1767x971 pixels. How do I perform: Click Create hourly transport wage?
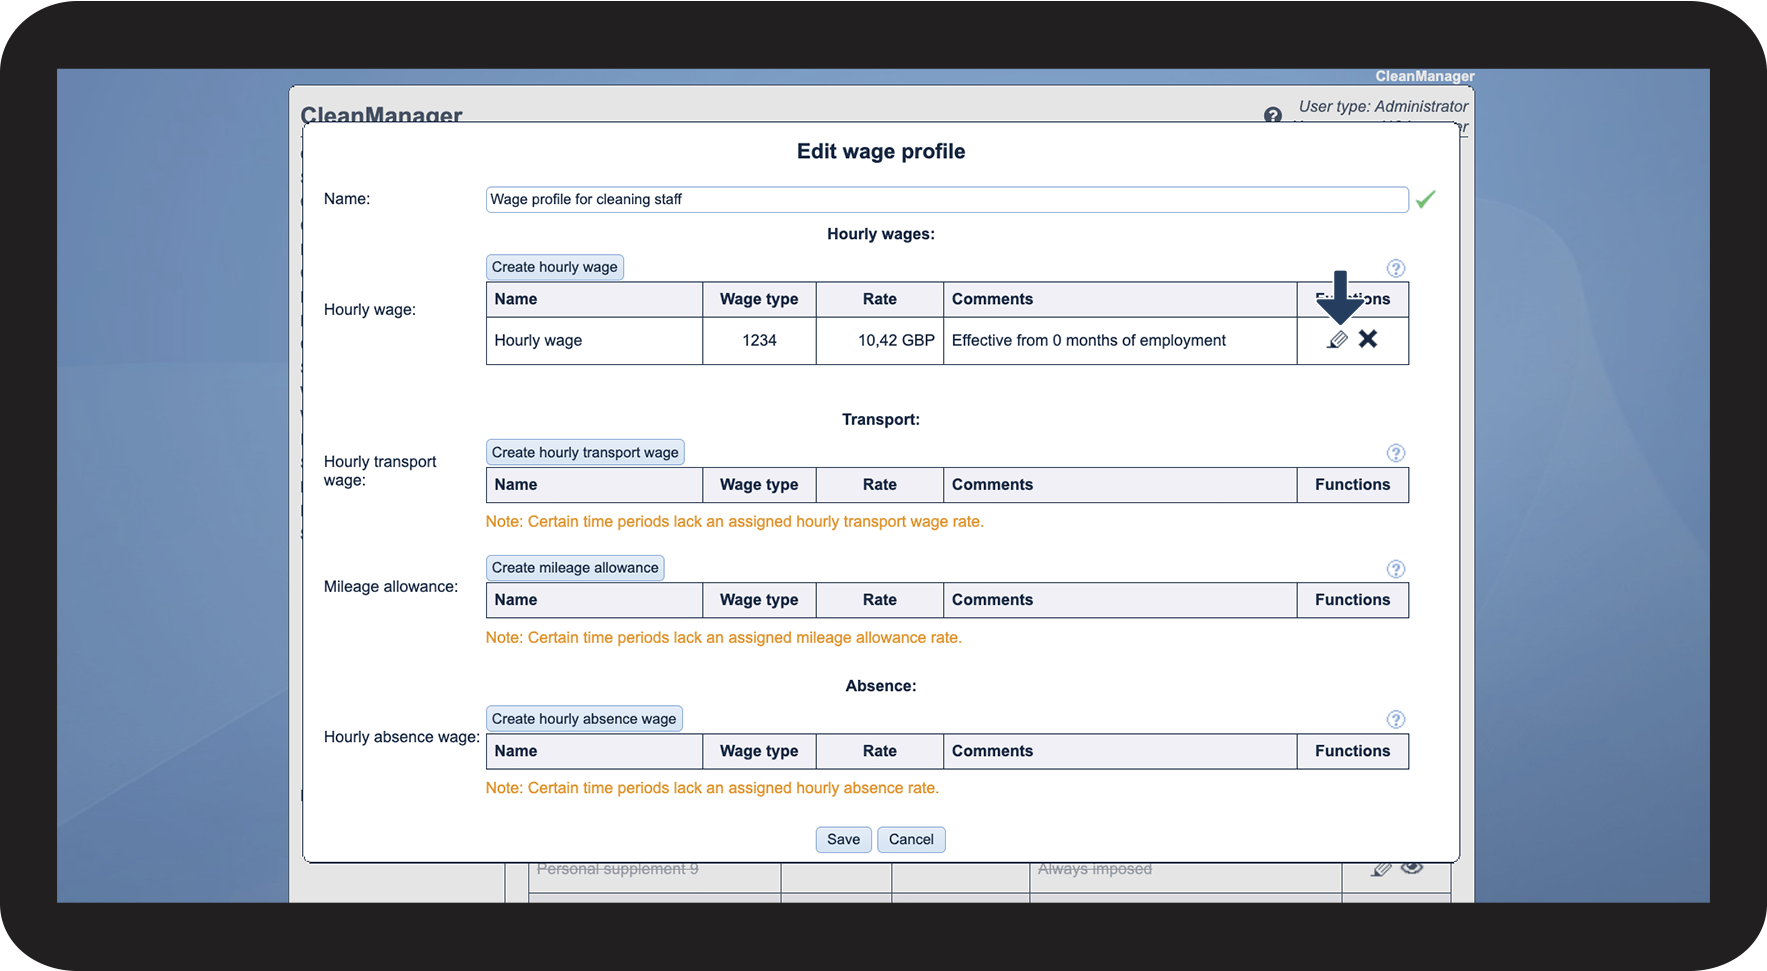[x=584, y=452]
